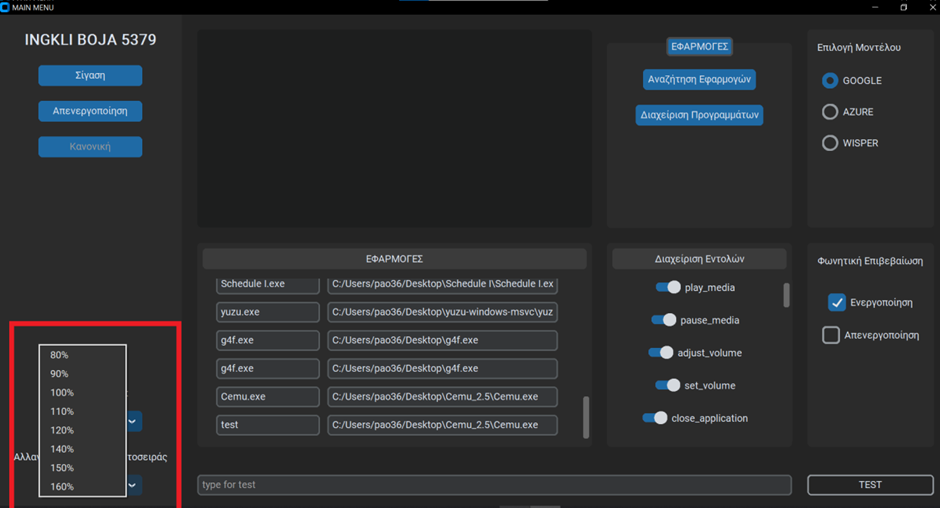Viewport: 940px width, 508px height.
Task: Toggle the pause_media command switch
Action: coord(664,320)
